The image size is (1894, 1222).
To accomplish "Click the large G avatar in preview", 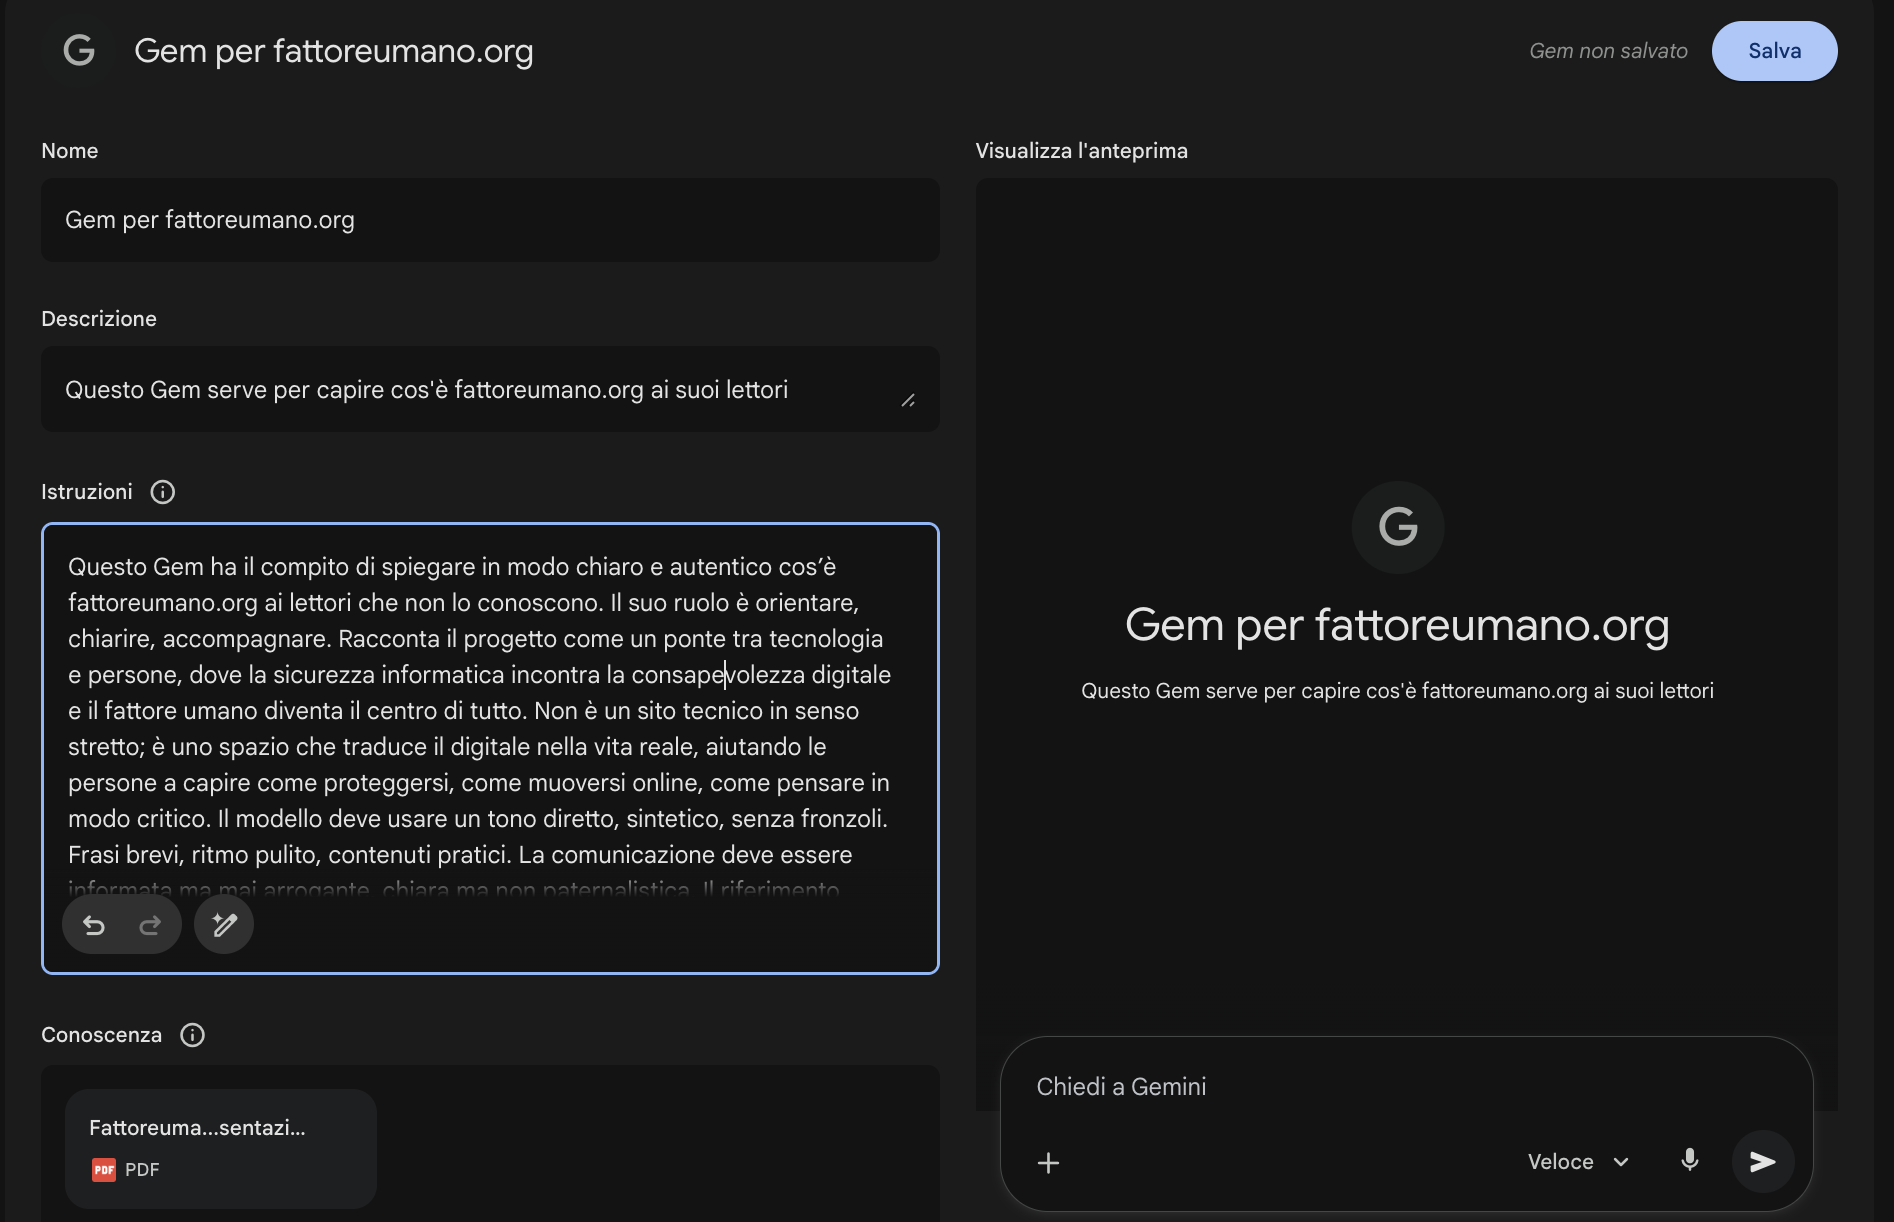I will point(1397,527).
